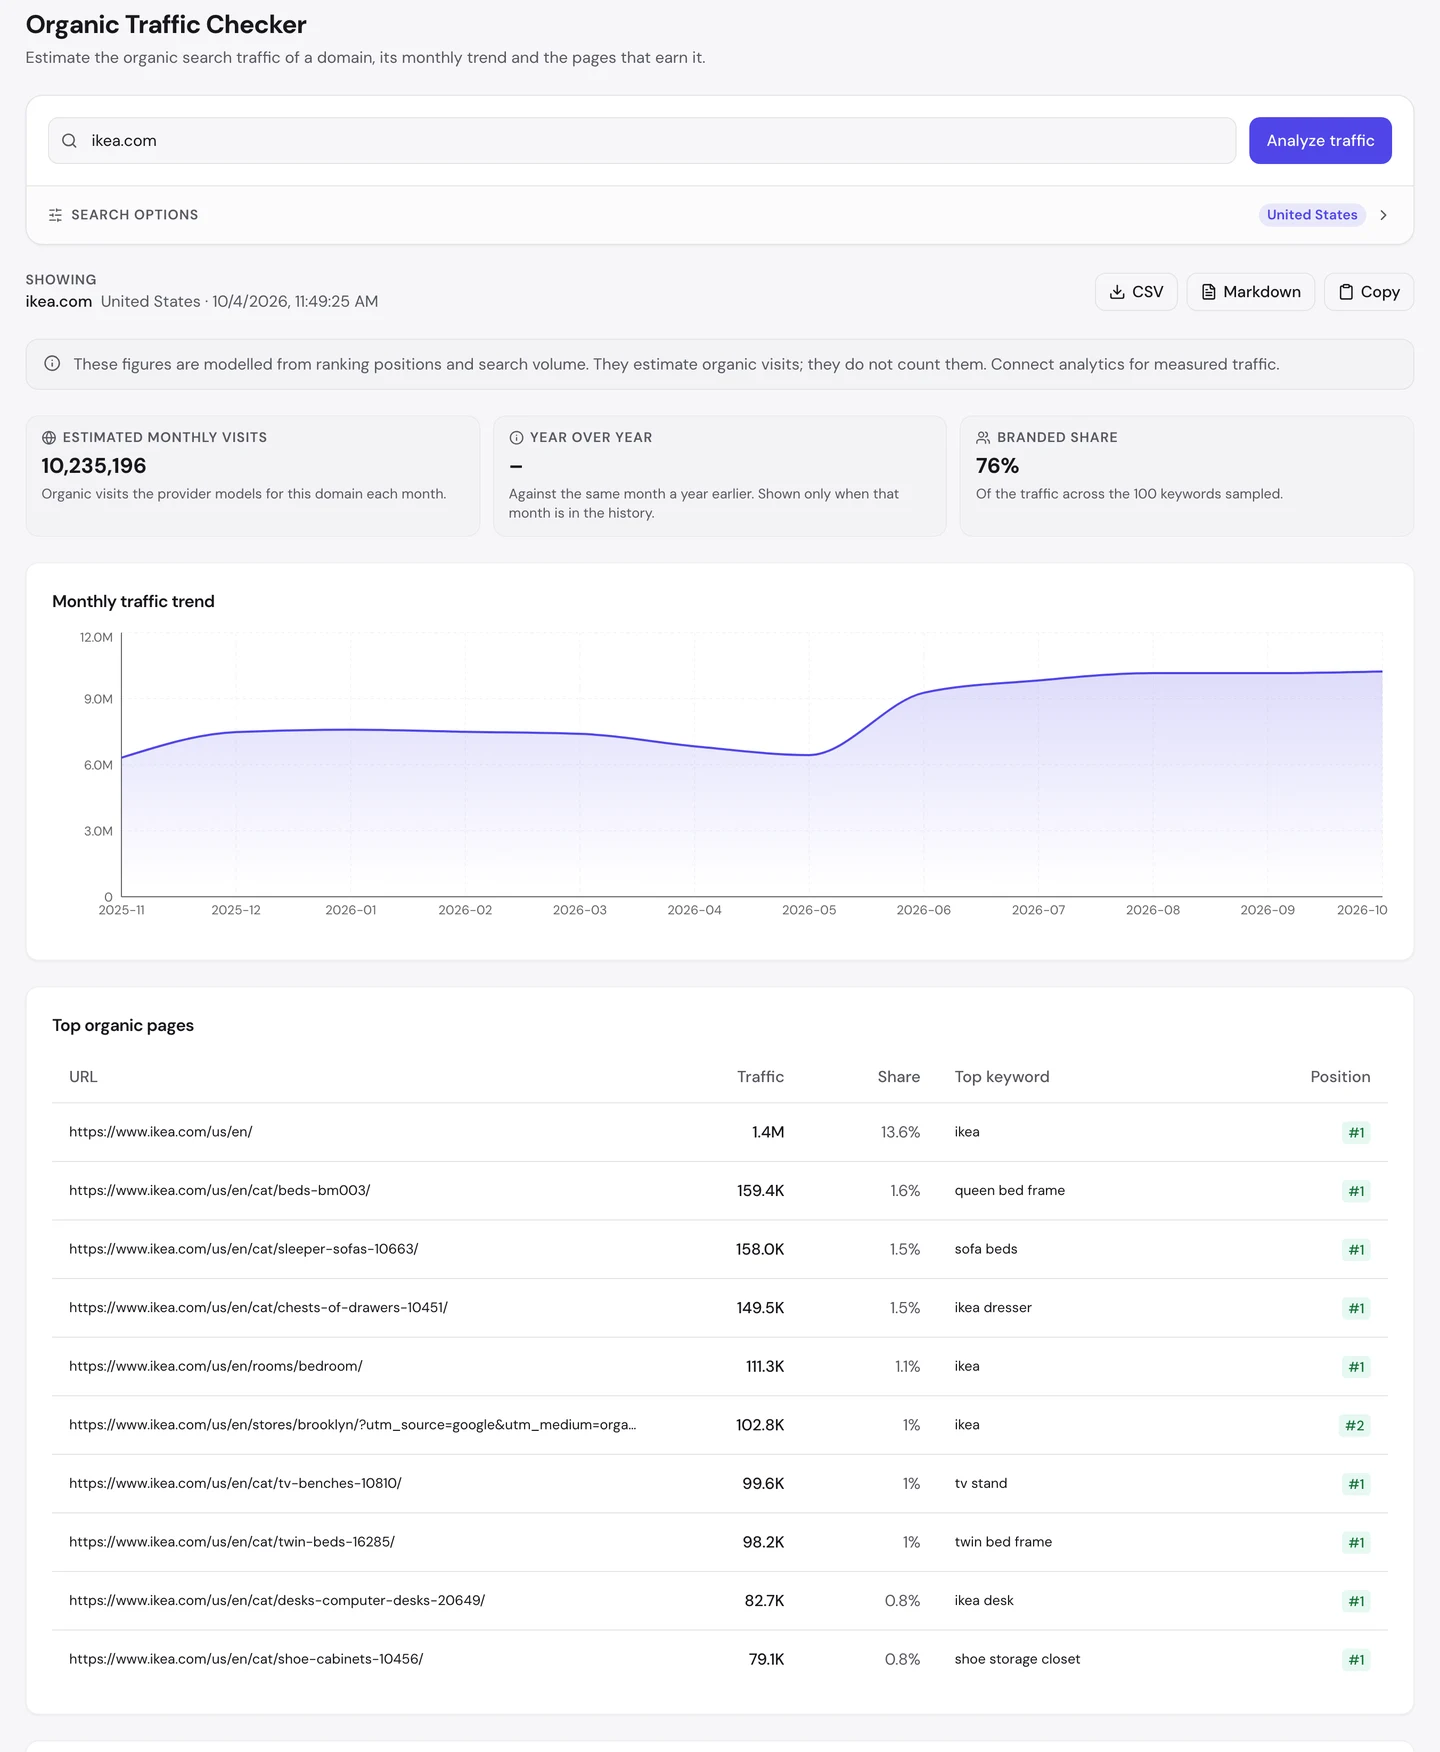Click the Position column header
This screenshot has height=1752, width=1440.
point(1340,1077)
